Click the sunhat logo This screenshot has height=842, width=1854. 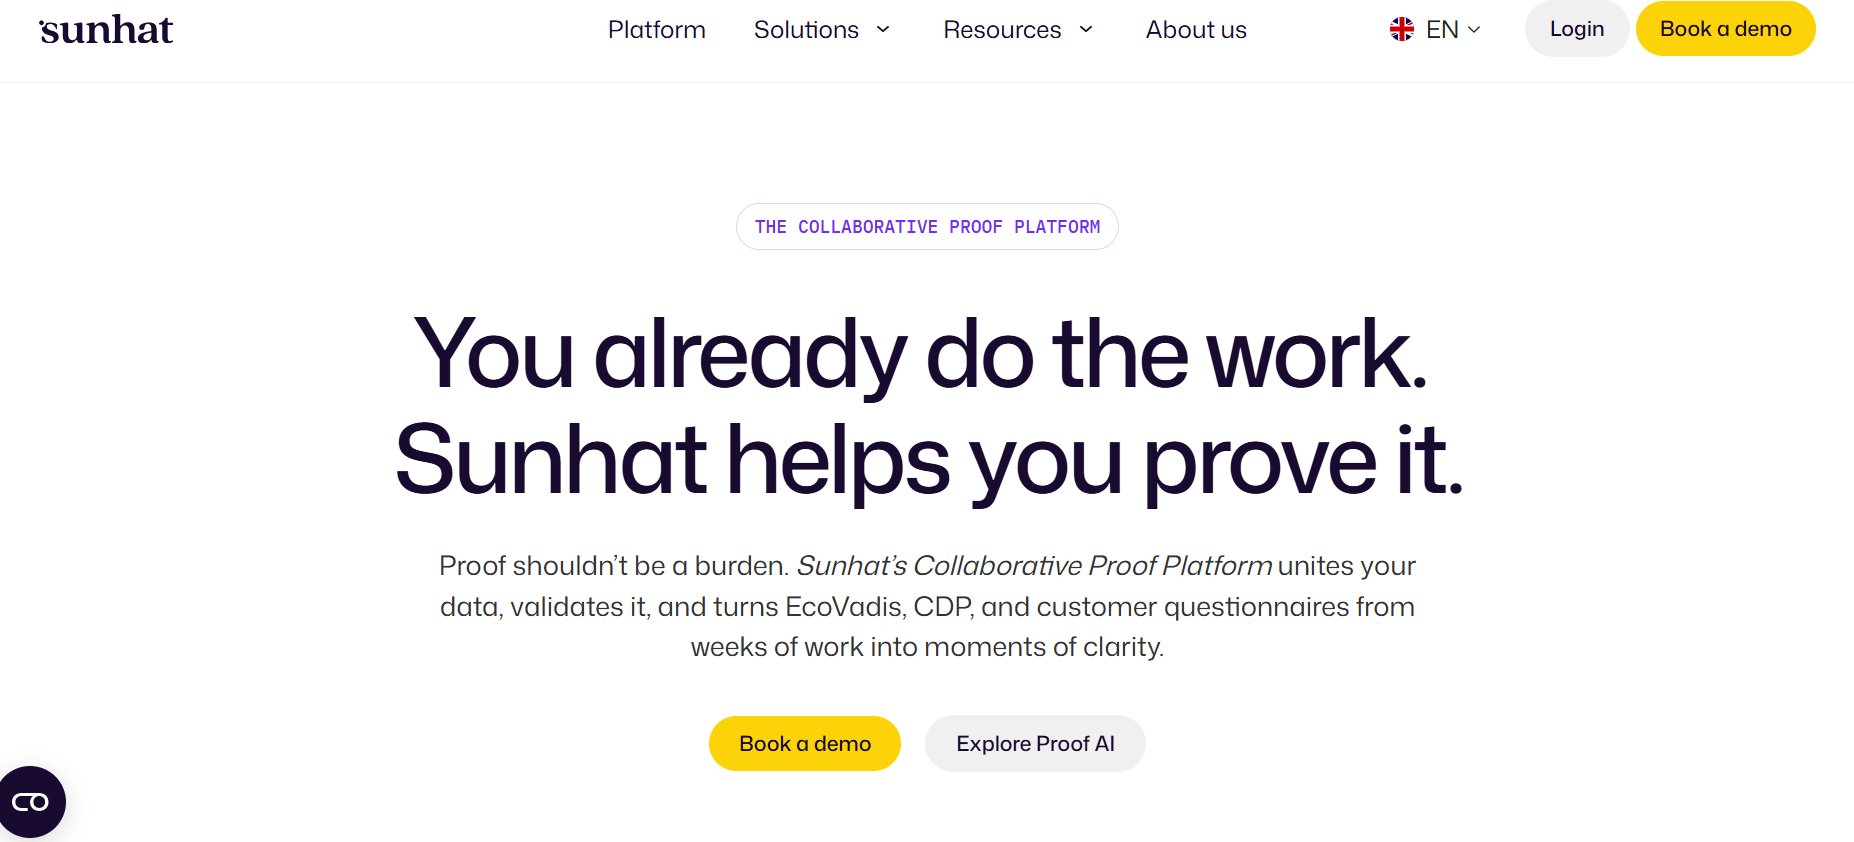tap(106, 30)
